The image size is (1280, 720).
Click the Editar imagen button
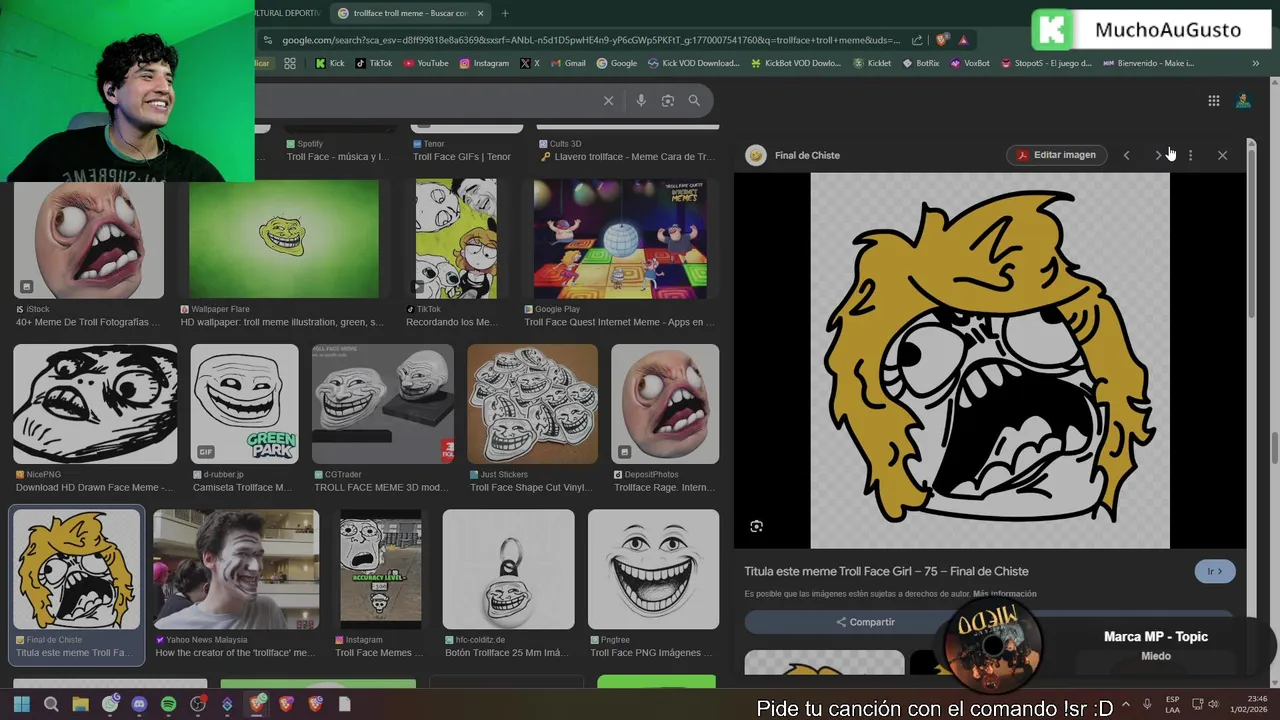pos(1057,155)
